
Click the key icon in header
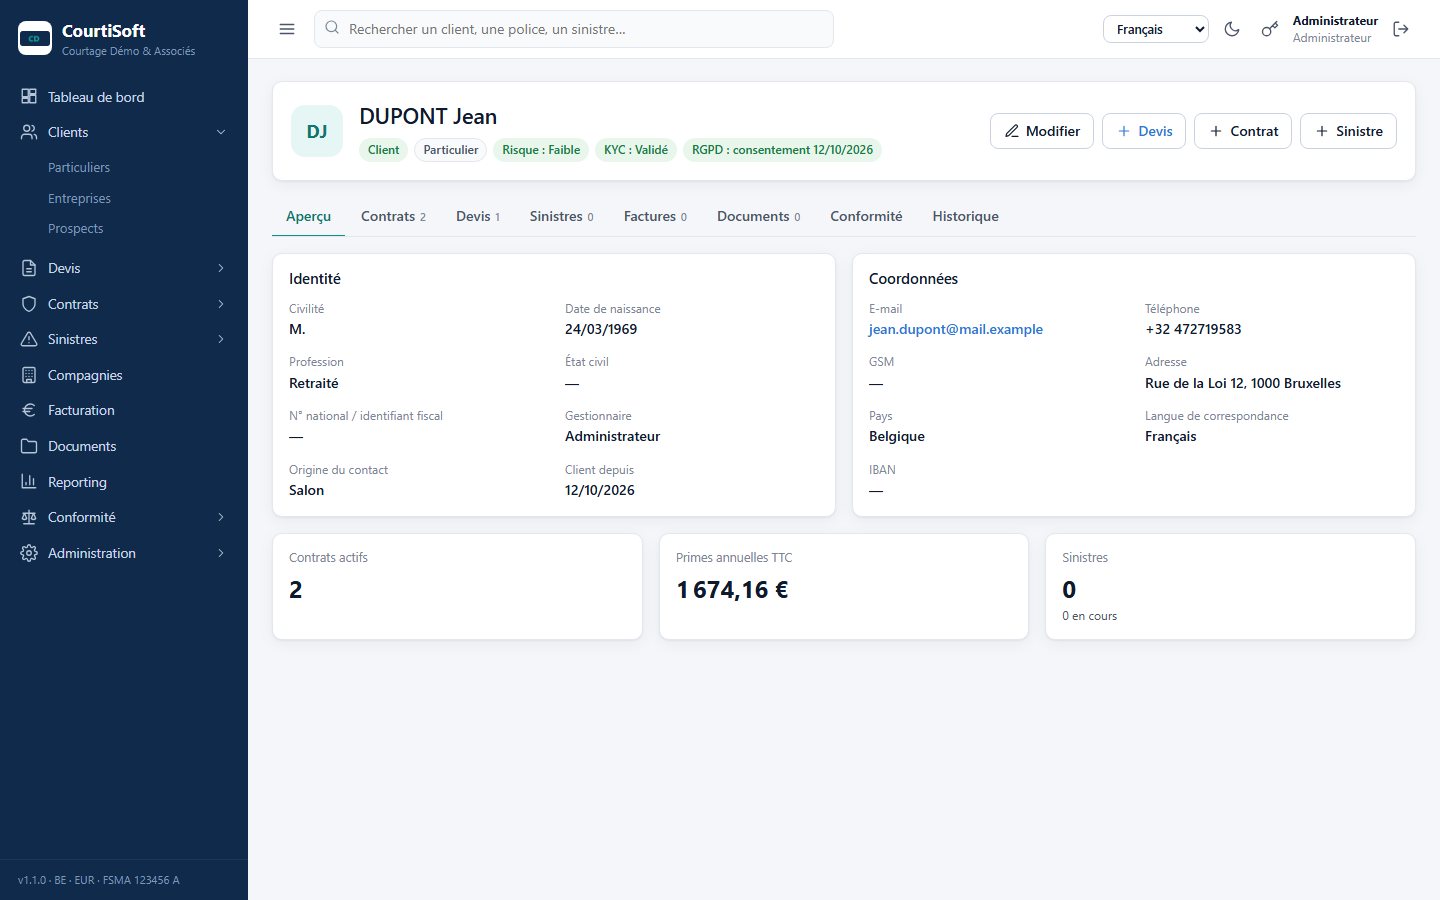pos(1269,29)
